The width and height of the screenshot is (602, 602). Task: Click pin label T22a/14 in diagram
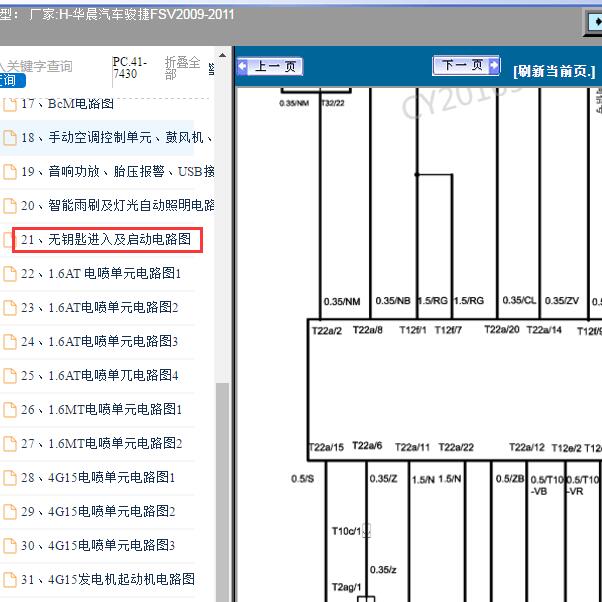(x=544, y=330)
